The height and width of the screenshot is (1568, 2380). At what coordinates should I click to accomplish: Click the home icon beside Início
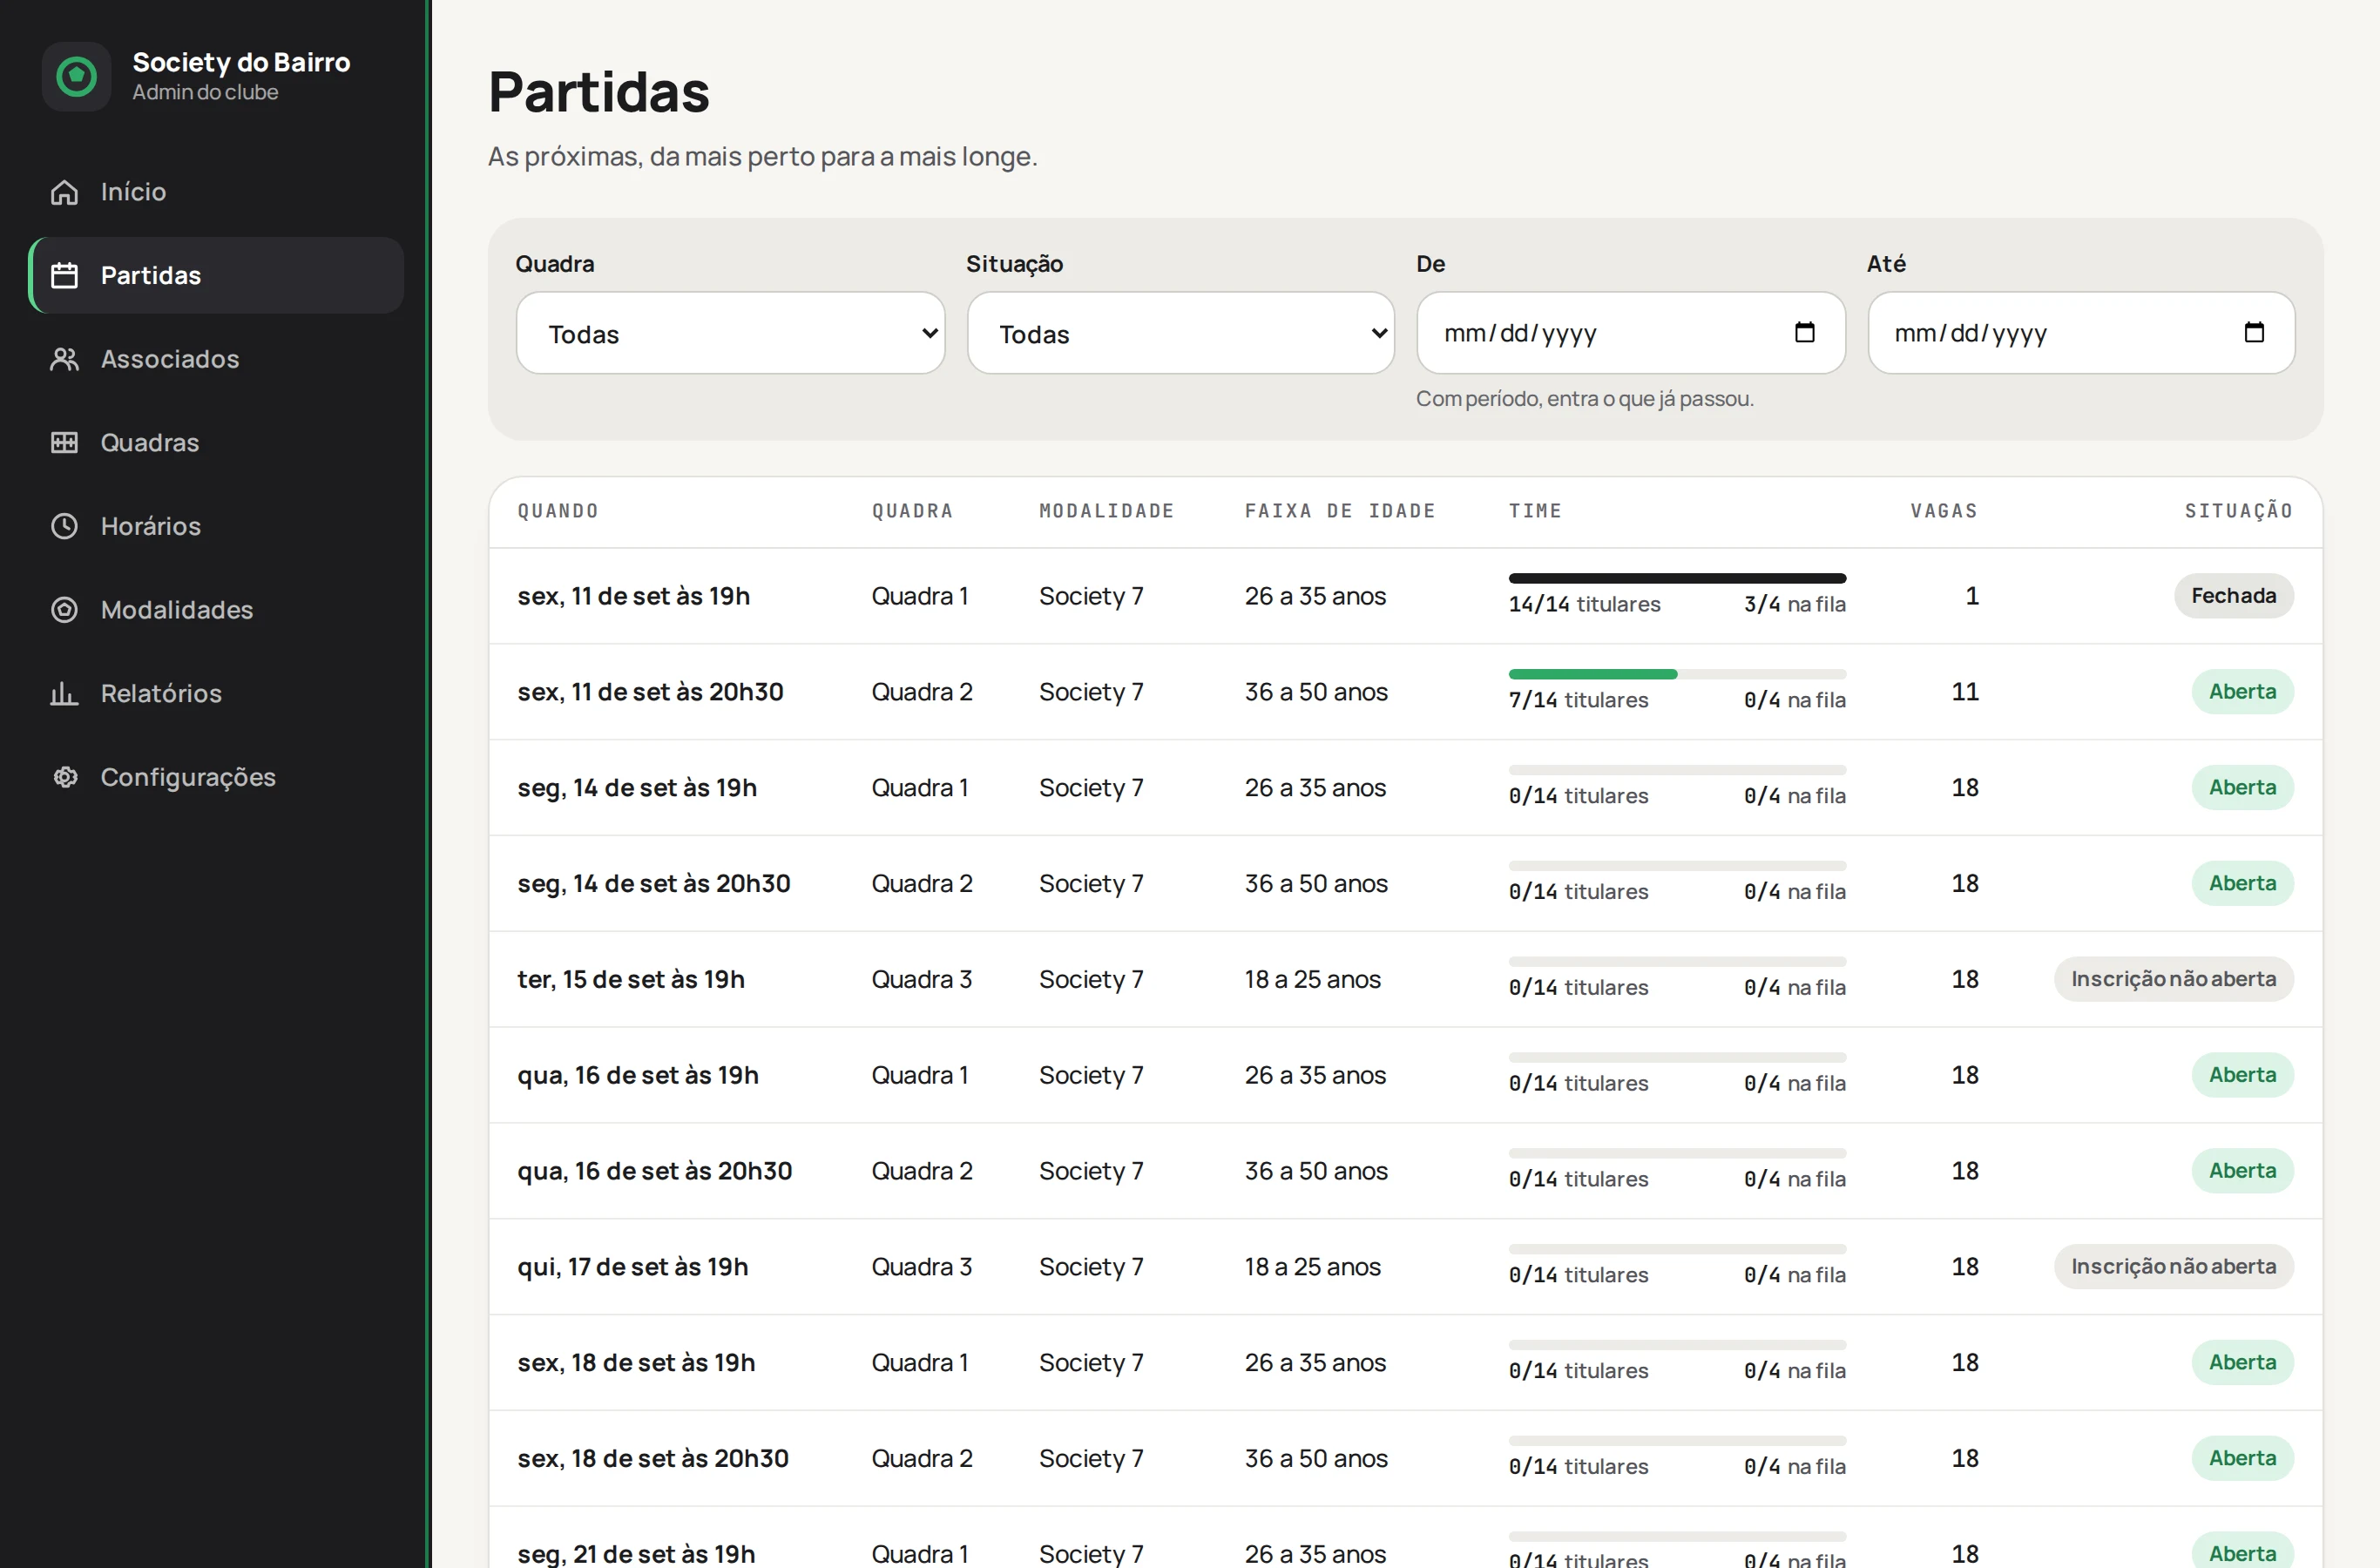(x=64, y=192)
